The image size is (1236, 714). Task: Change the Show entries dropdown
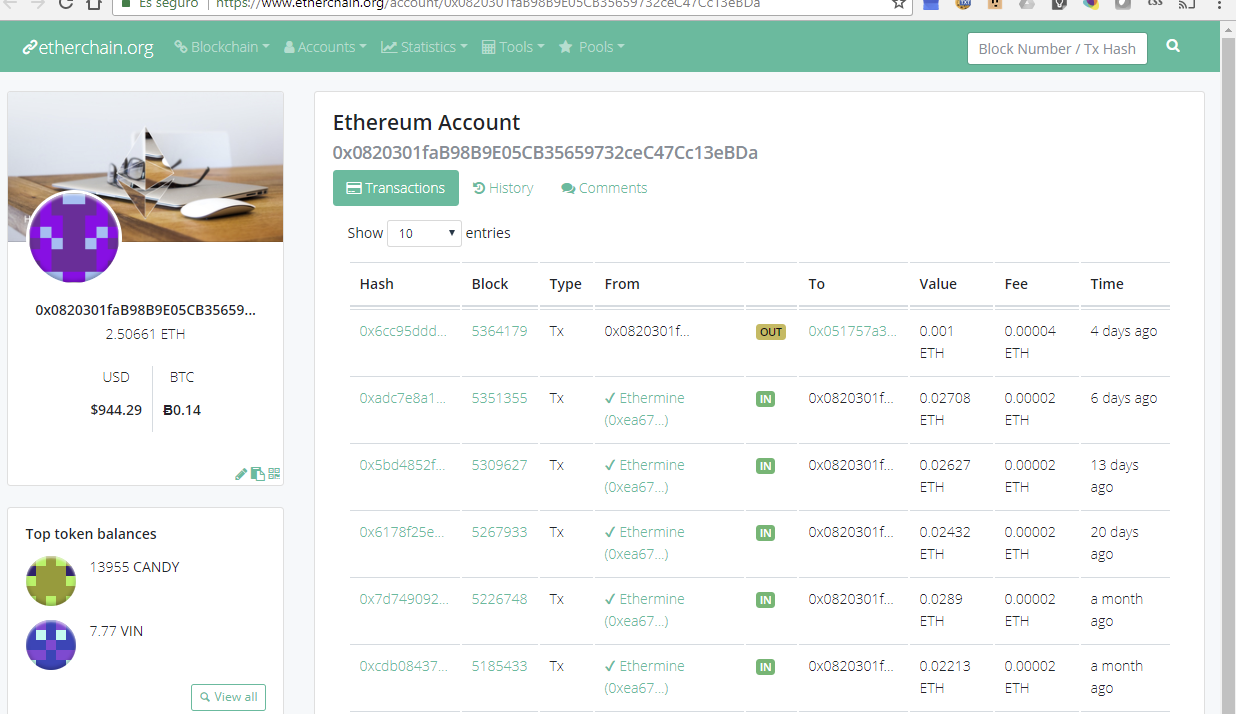tap(424, 233)
